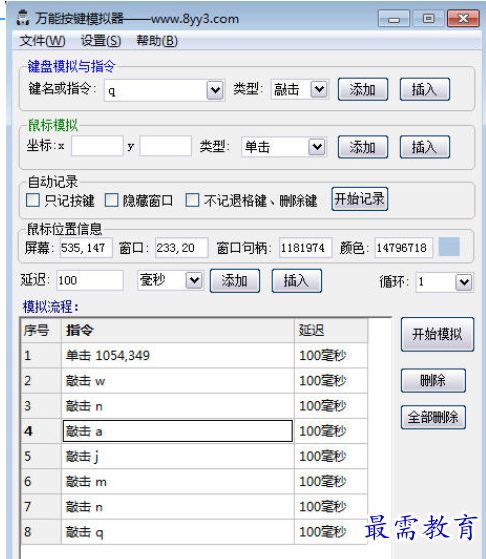Click the 颜色 value field 14796718
The image size is (486, 559).
click(x=404, y=248)
